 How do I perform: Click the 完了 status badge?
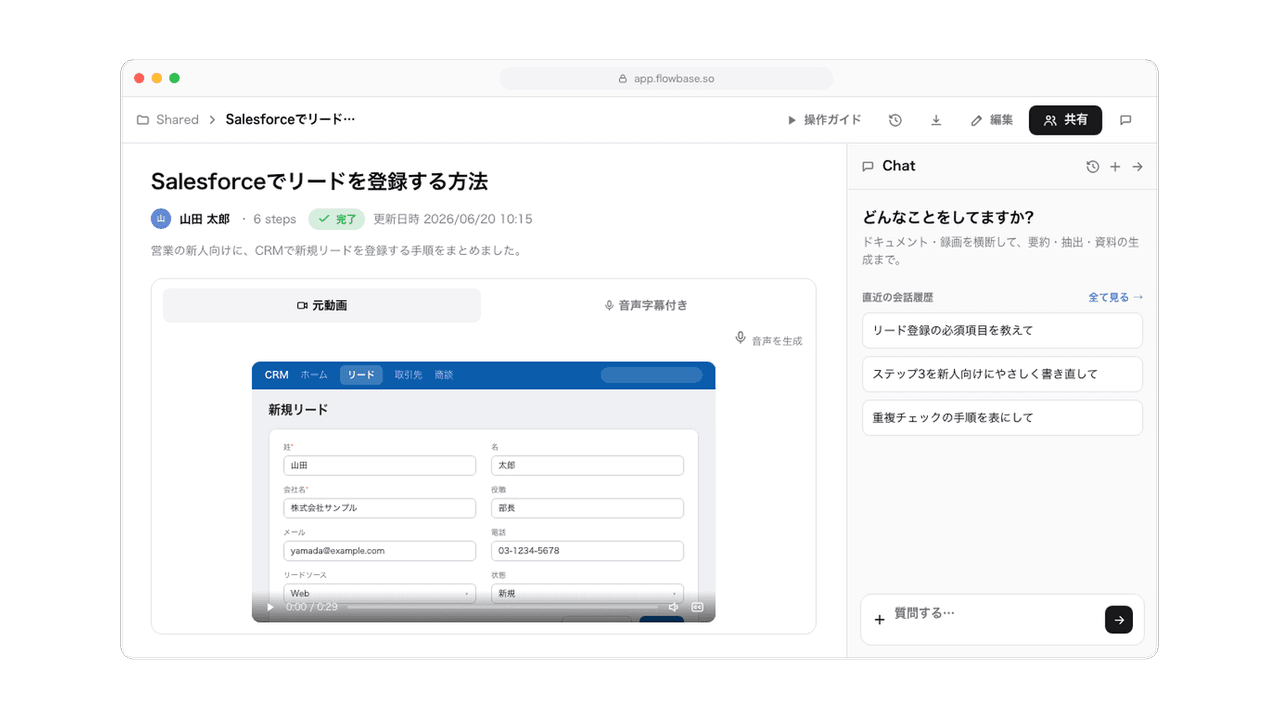(x=337, y=219)
